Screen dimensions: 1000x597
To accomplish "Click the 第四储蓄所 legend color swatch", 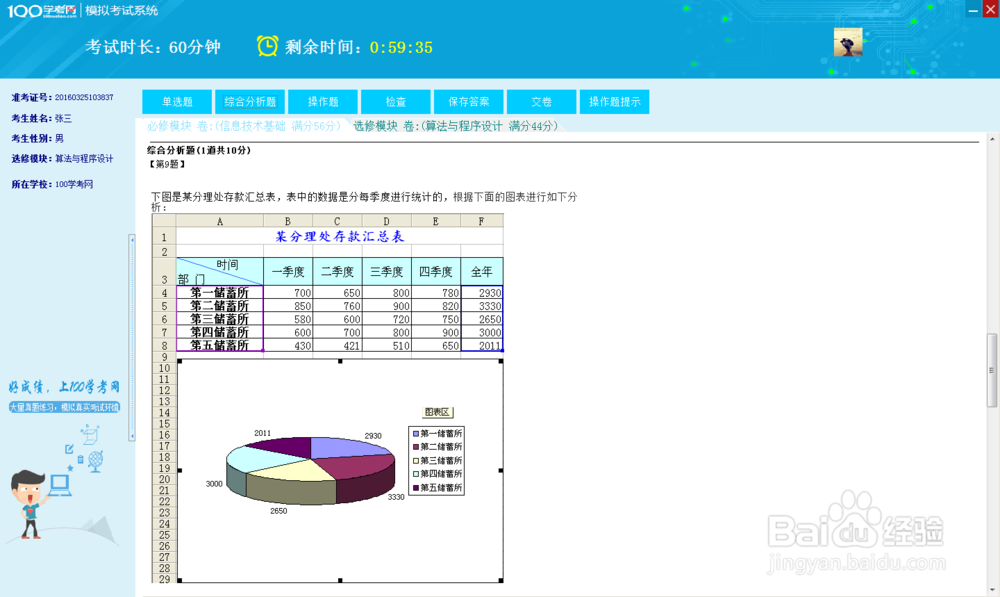I will pyautogui.click(x=416, y=474).
